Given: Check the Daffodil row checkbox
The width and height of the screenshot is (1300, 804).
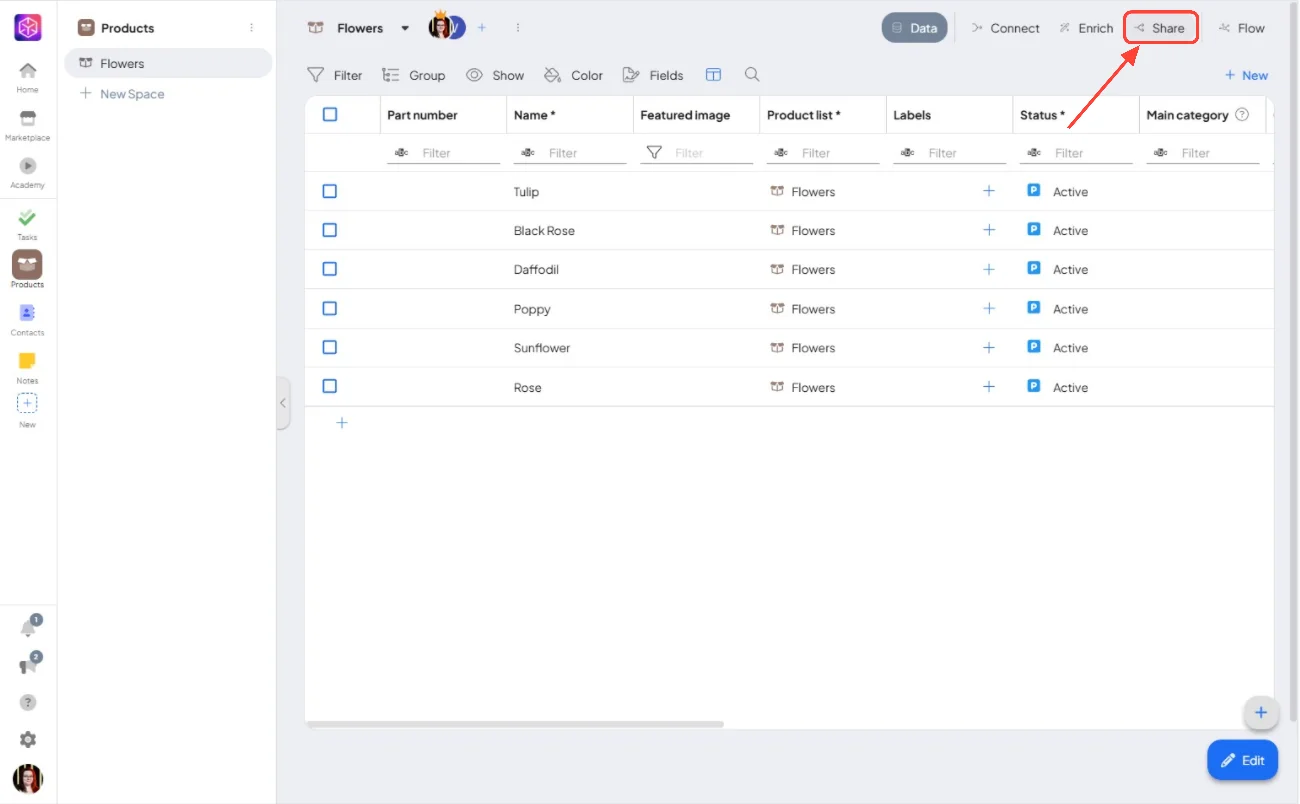Looking at the screenshot, I should click(x=330, y=269).
